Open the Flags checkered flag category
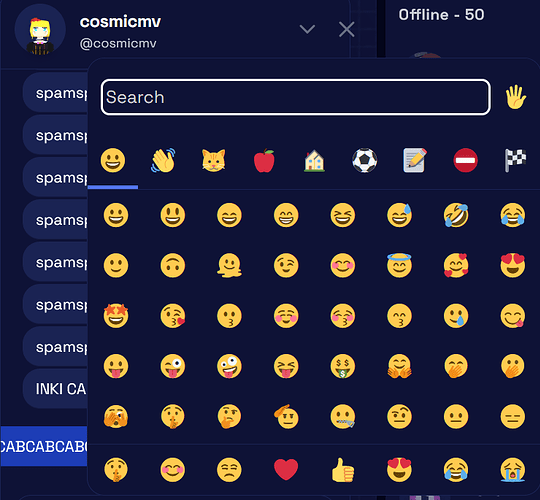Image resolution: width=540 pixels, height=500 pixels. (x=515, y=160)
